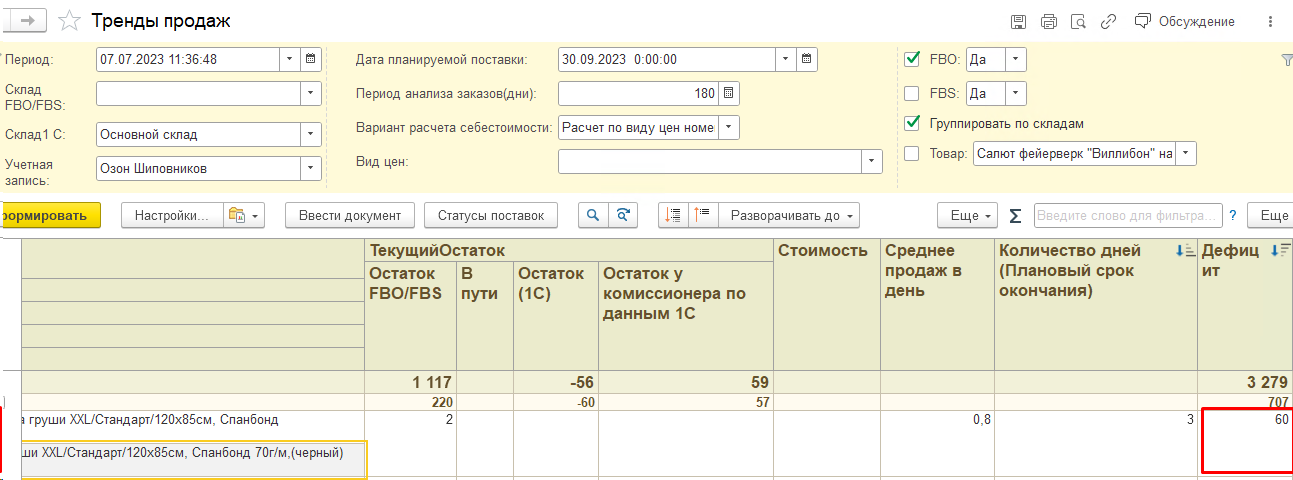Screen dimensions: 1293x480
Task: Click the В пути column header
Action: click(484, 315)
